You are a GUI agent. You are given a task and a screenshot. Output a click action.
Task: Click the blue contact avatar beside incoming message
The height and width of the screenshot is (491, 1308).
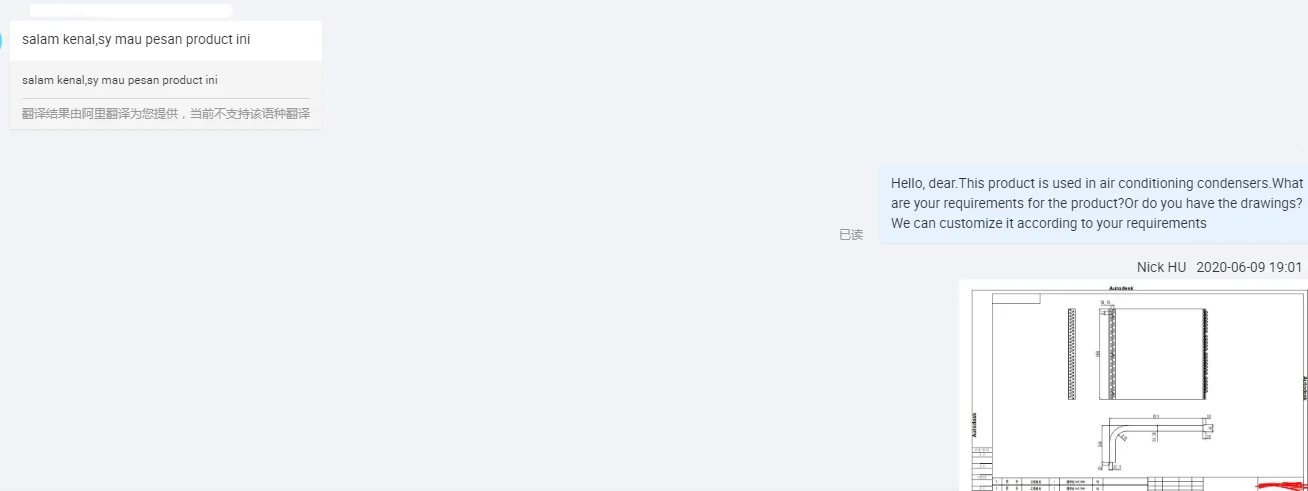tap(2, 40)
